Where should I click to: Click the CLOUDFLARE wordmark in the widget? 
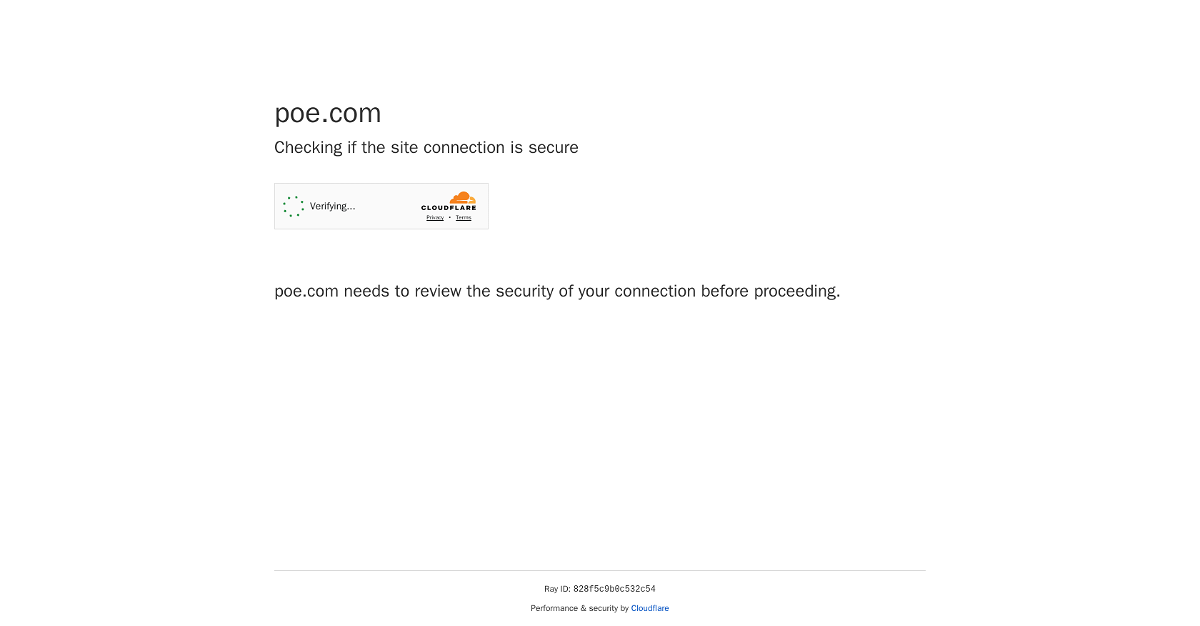pyautogui.click(x=448, y=208)
